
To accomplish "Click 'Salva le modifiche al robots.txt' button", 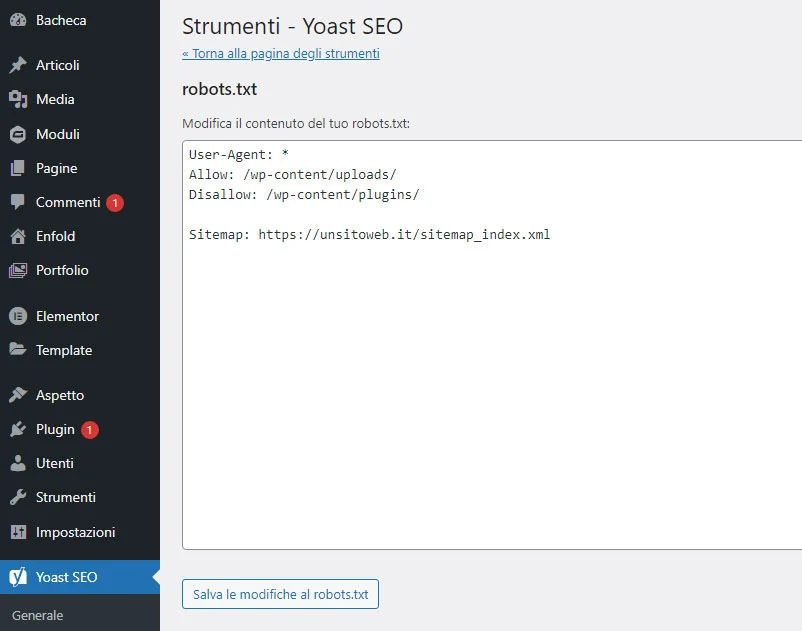I will [280, 594].
